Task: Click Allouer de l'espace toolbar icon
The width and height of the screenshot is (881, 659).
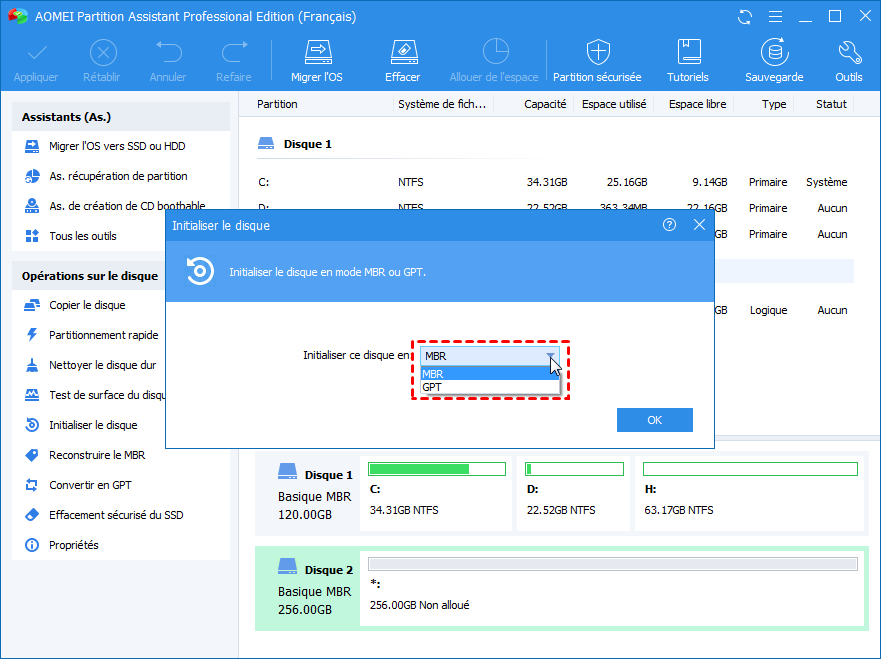Action: point(495,52)
